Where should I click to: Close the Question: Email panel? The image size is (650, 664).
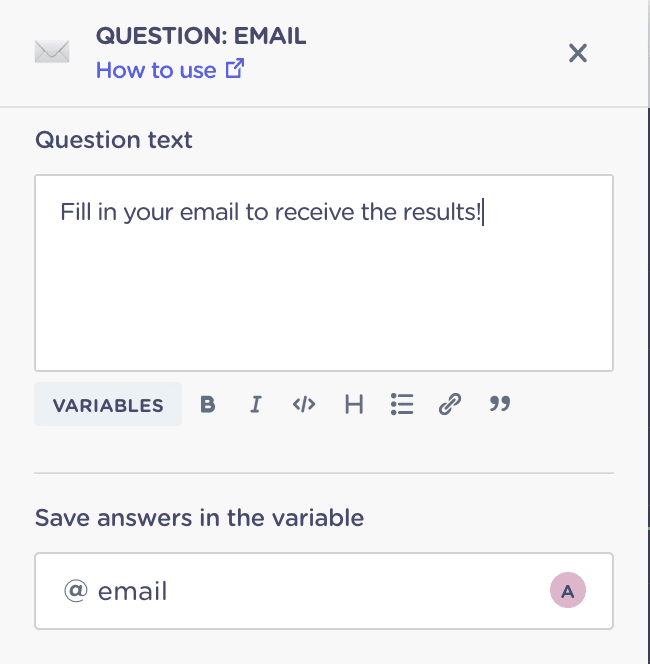(577, 53)
